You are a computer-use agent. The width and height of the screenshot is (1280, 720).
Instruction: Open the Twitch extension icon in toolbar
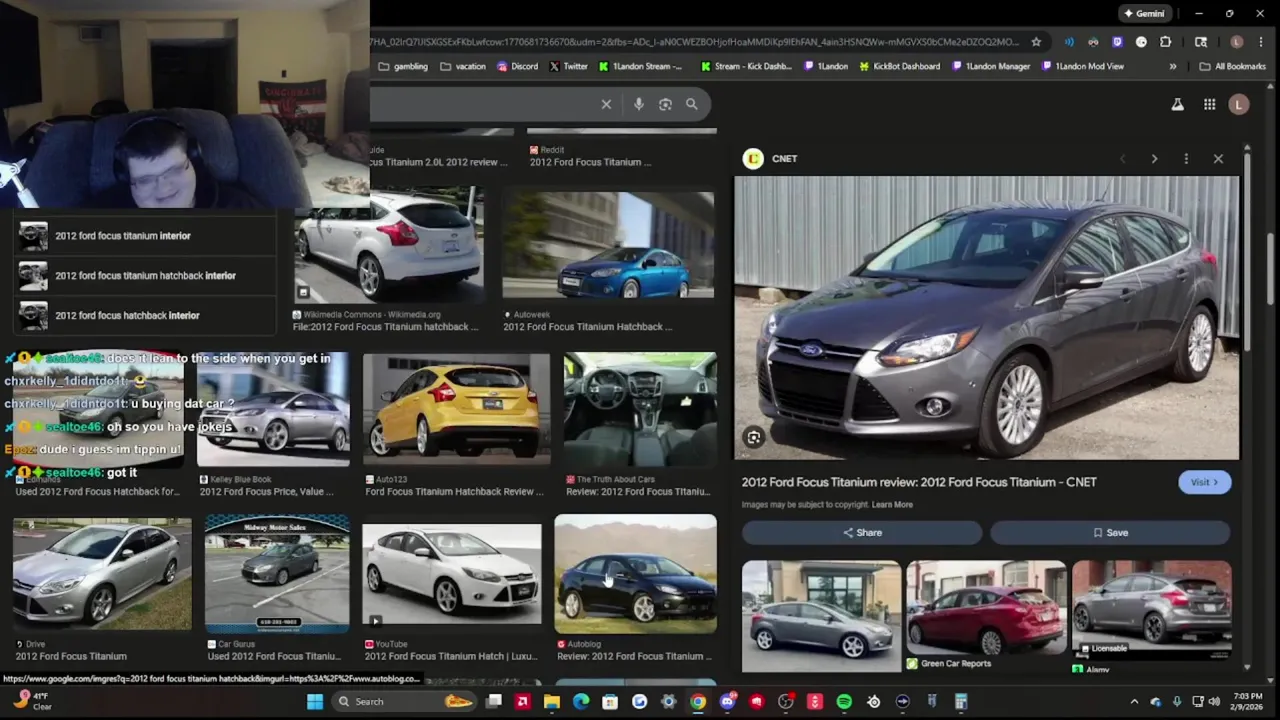pos(1117,42)
